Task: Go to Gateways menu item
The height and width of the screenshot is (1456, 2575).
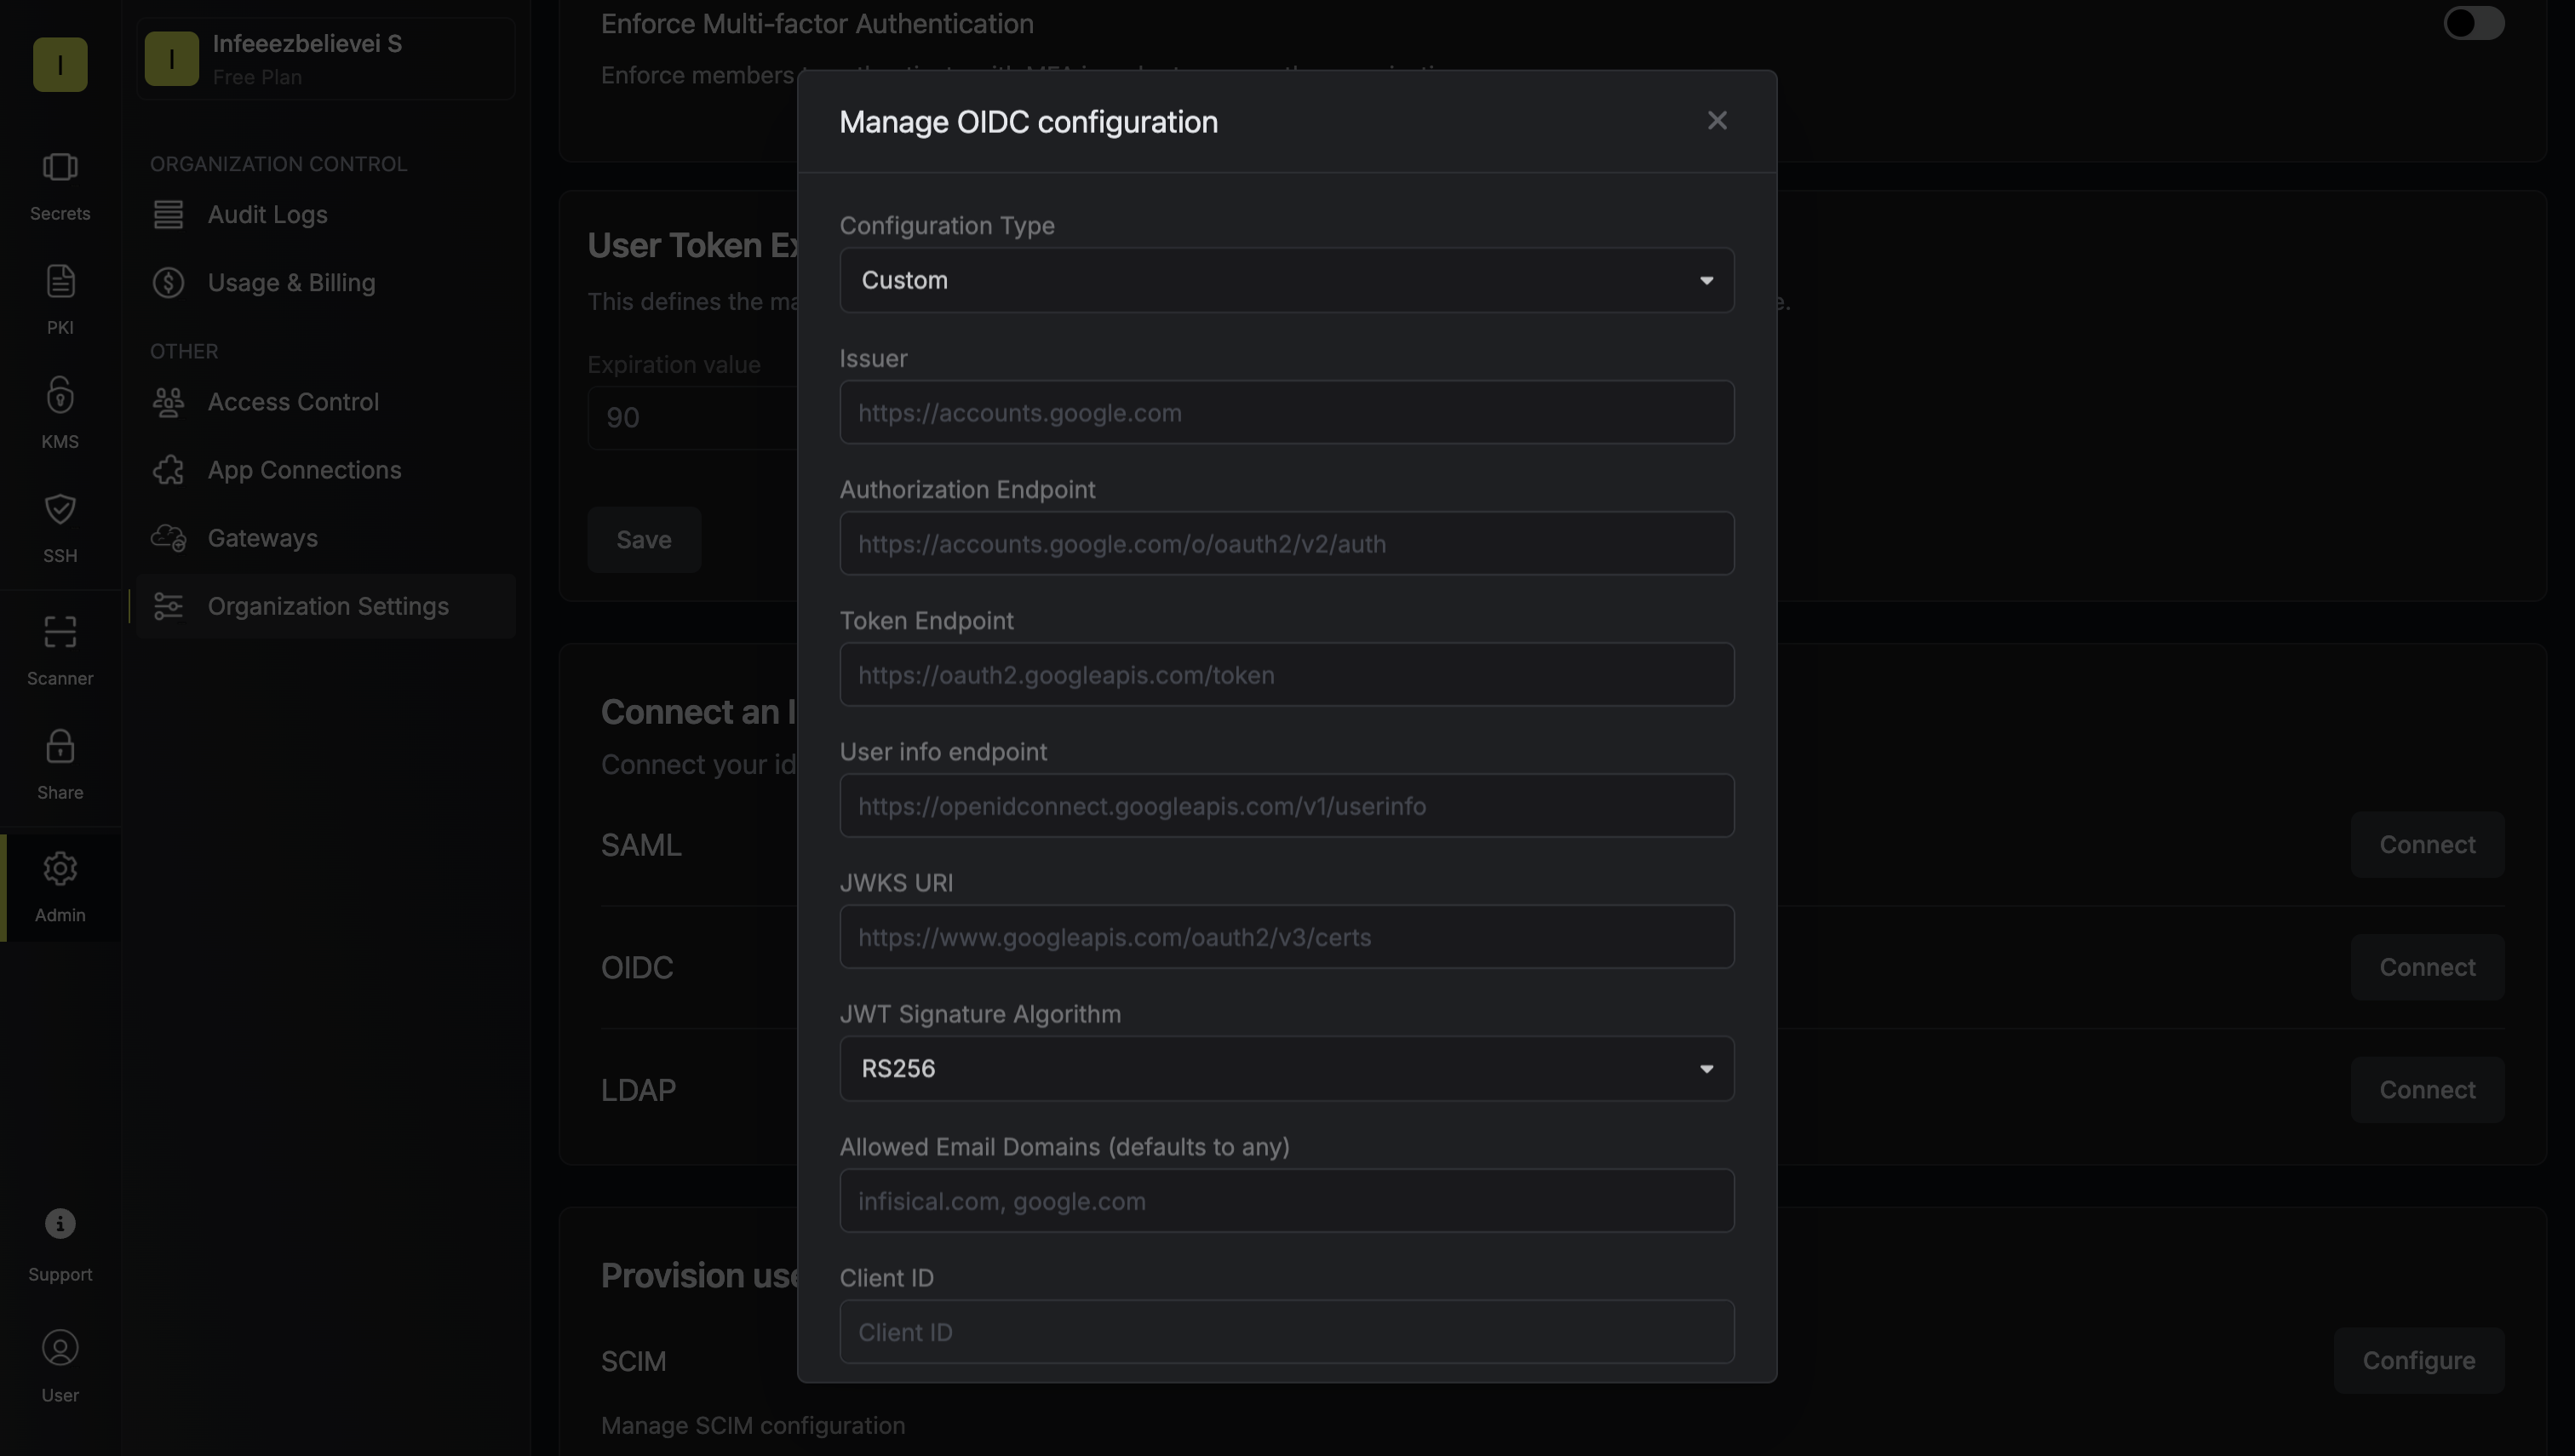Action: (x=326, y=538)
